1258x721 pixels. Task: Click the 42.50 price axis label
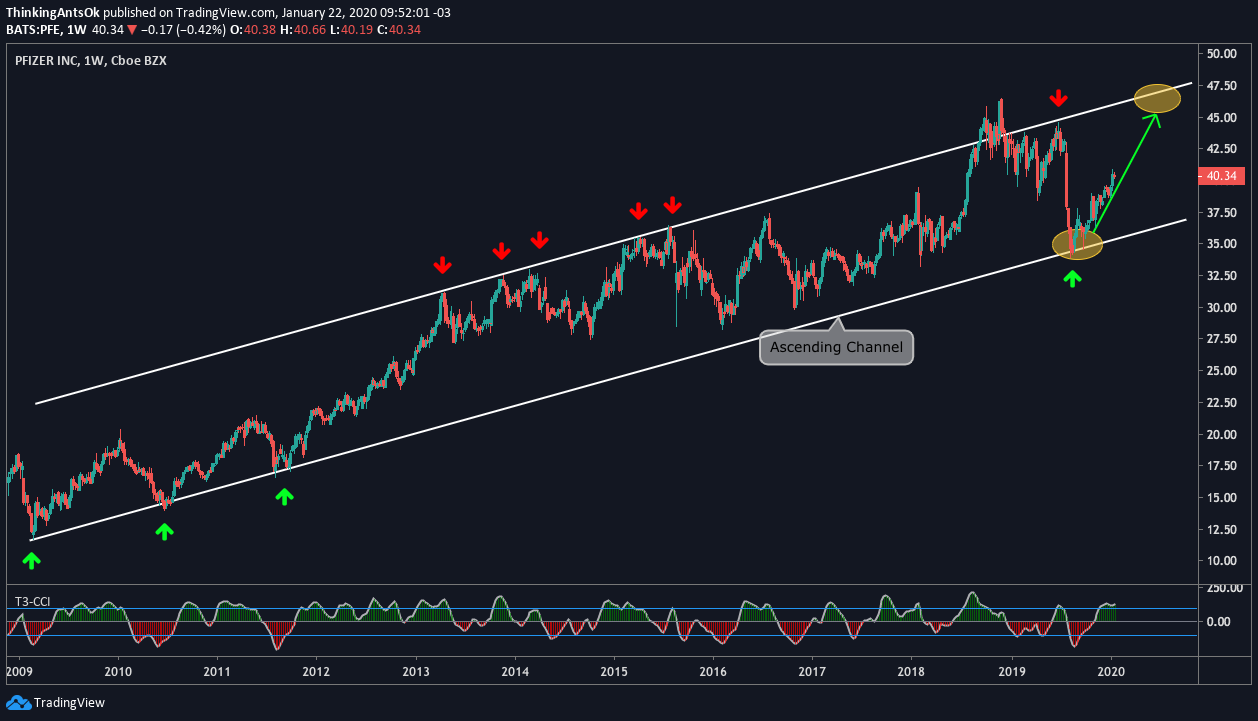click(x=1224, y=149)
